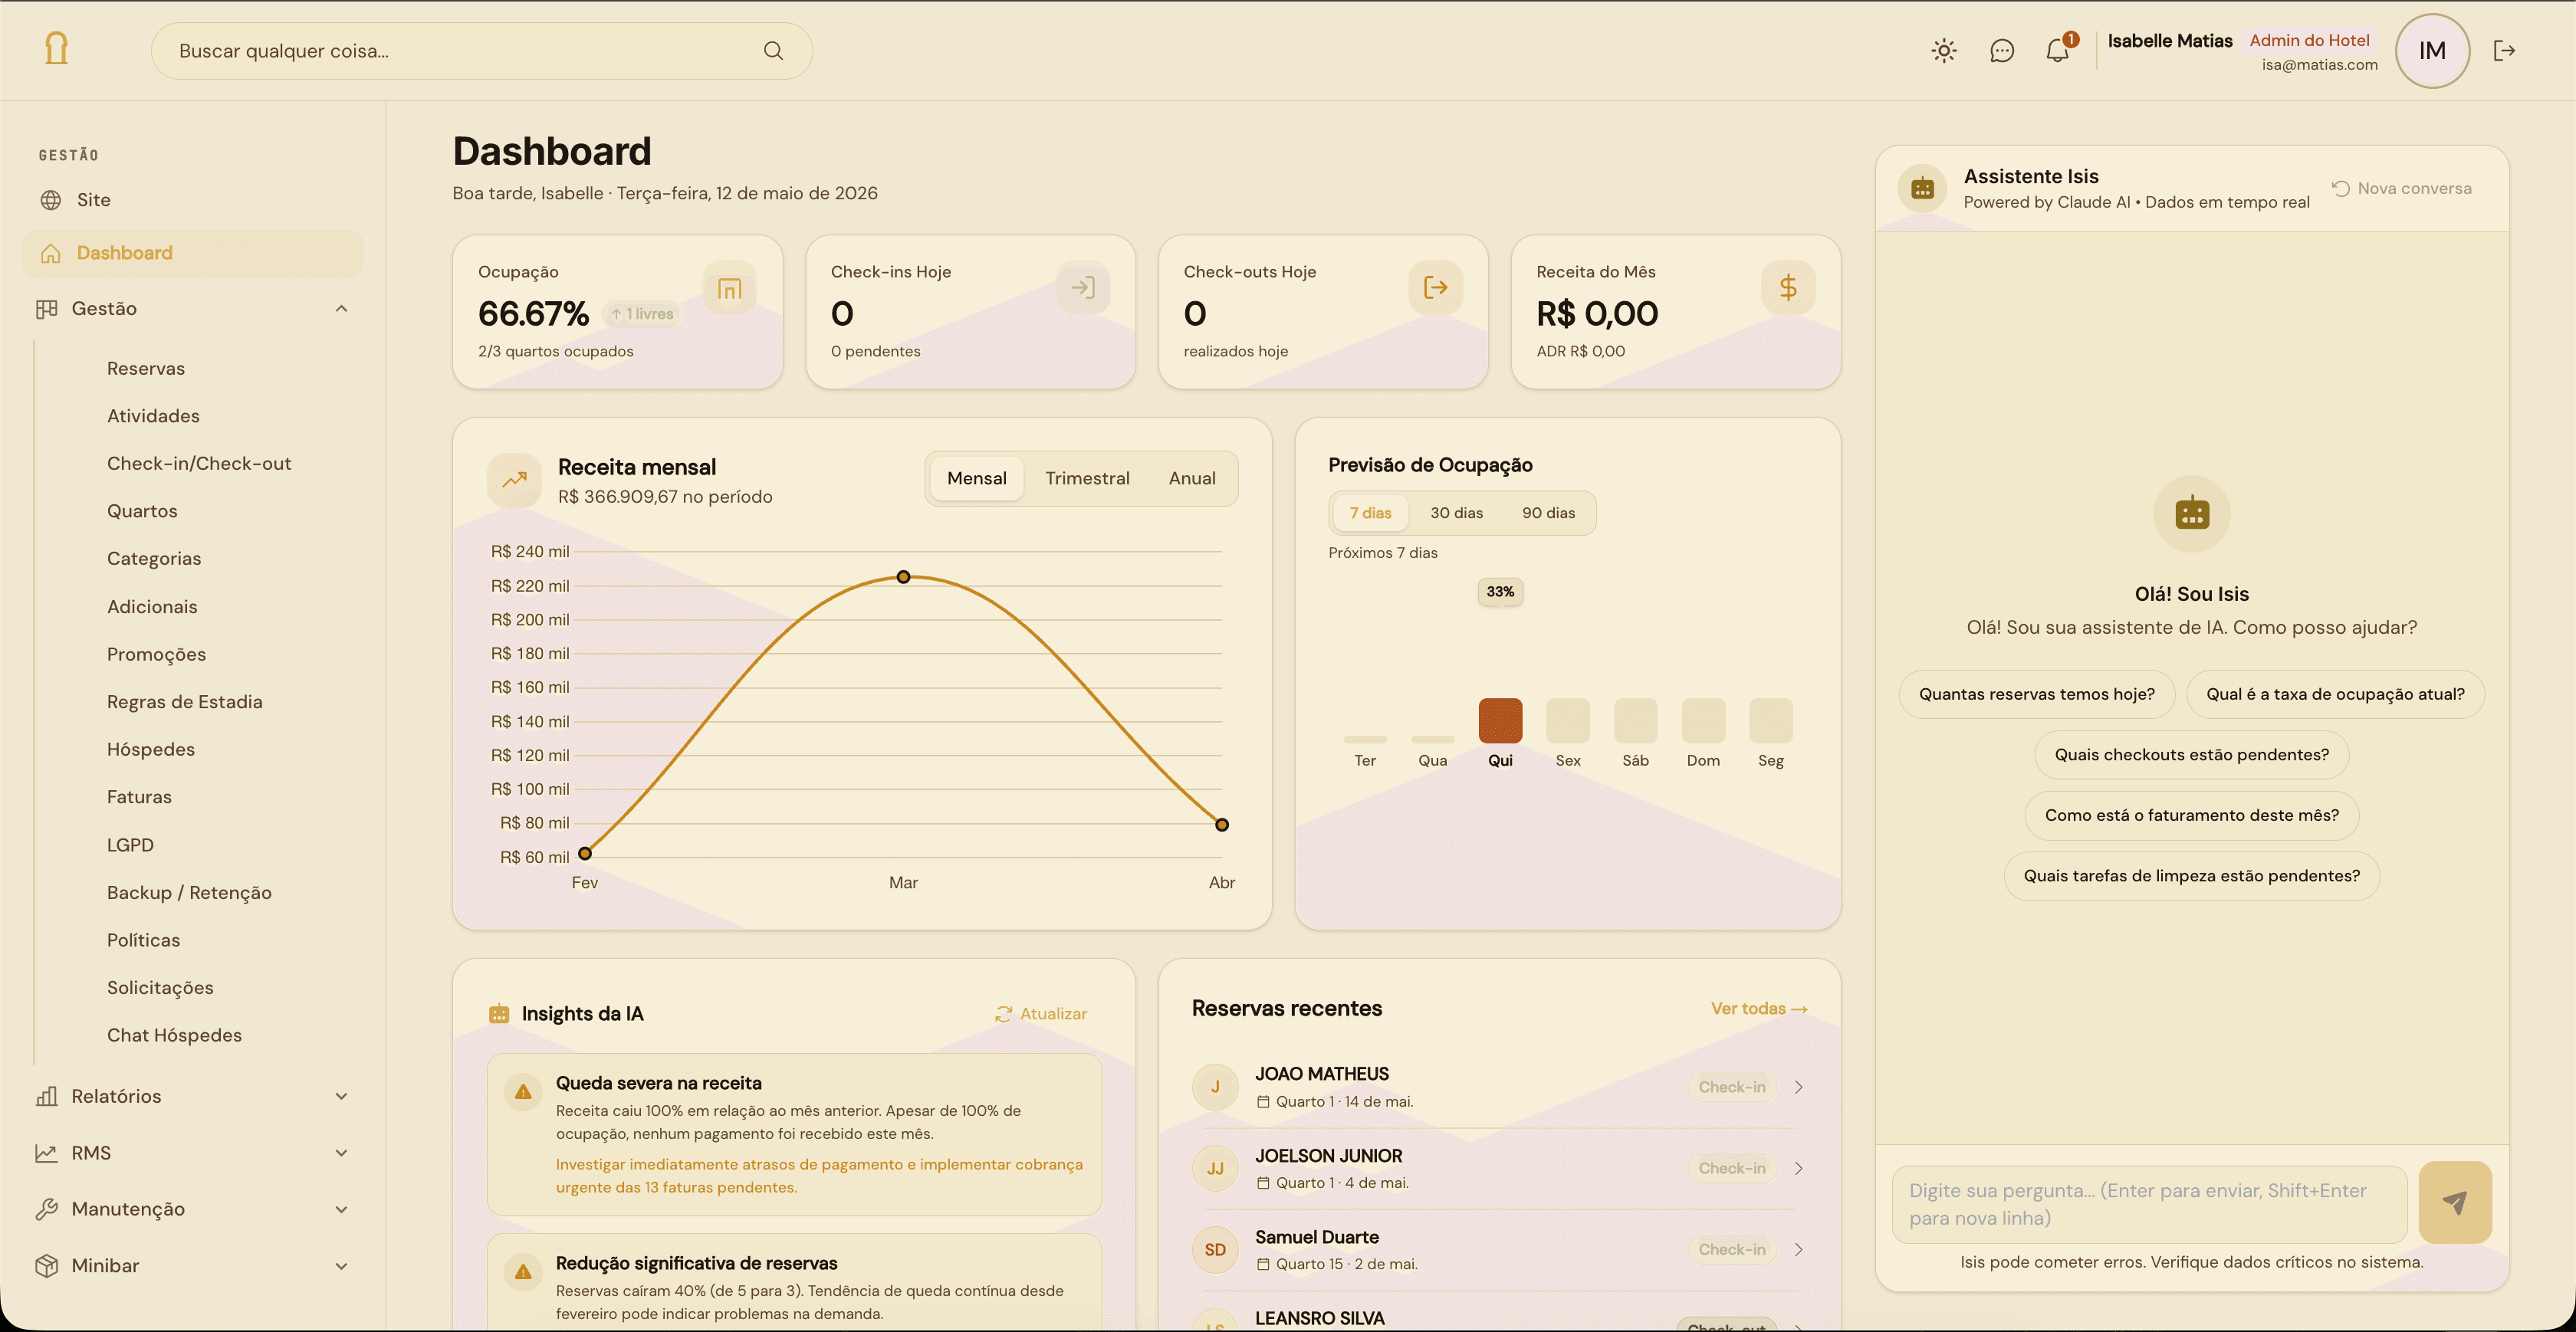Click the Queda severa warning icon
The image size is (2576, 1332).
pyautogui.click(x=523, y=1092)
